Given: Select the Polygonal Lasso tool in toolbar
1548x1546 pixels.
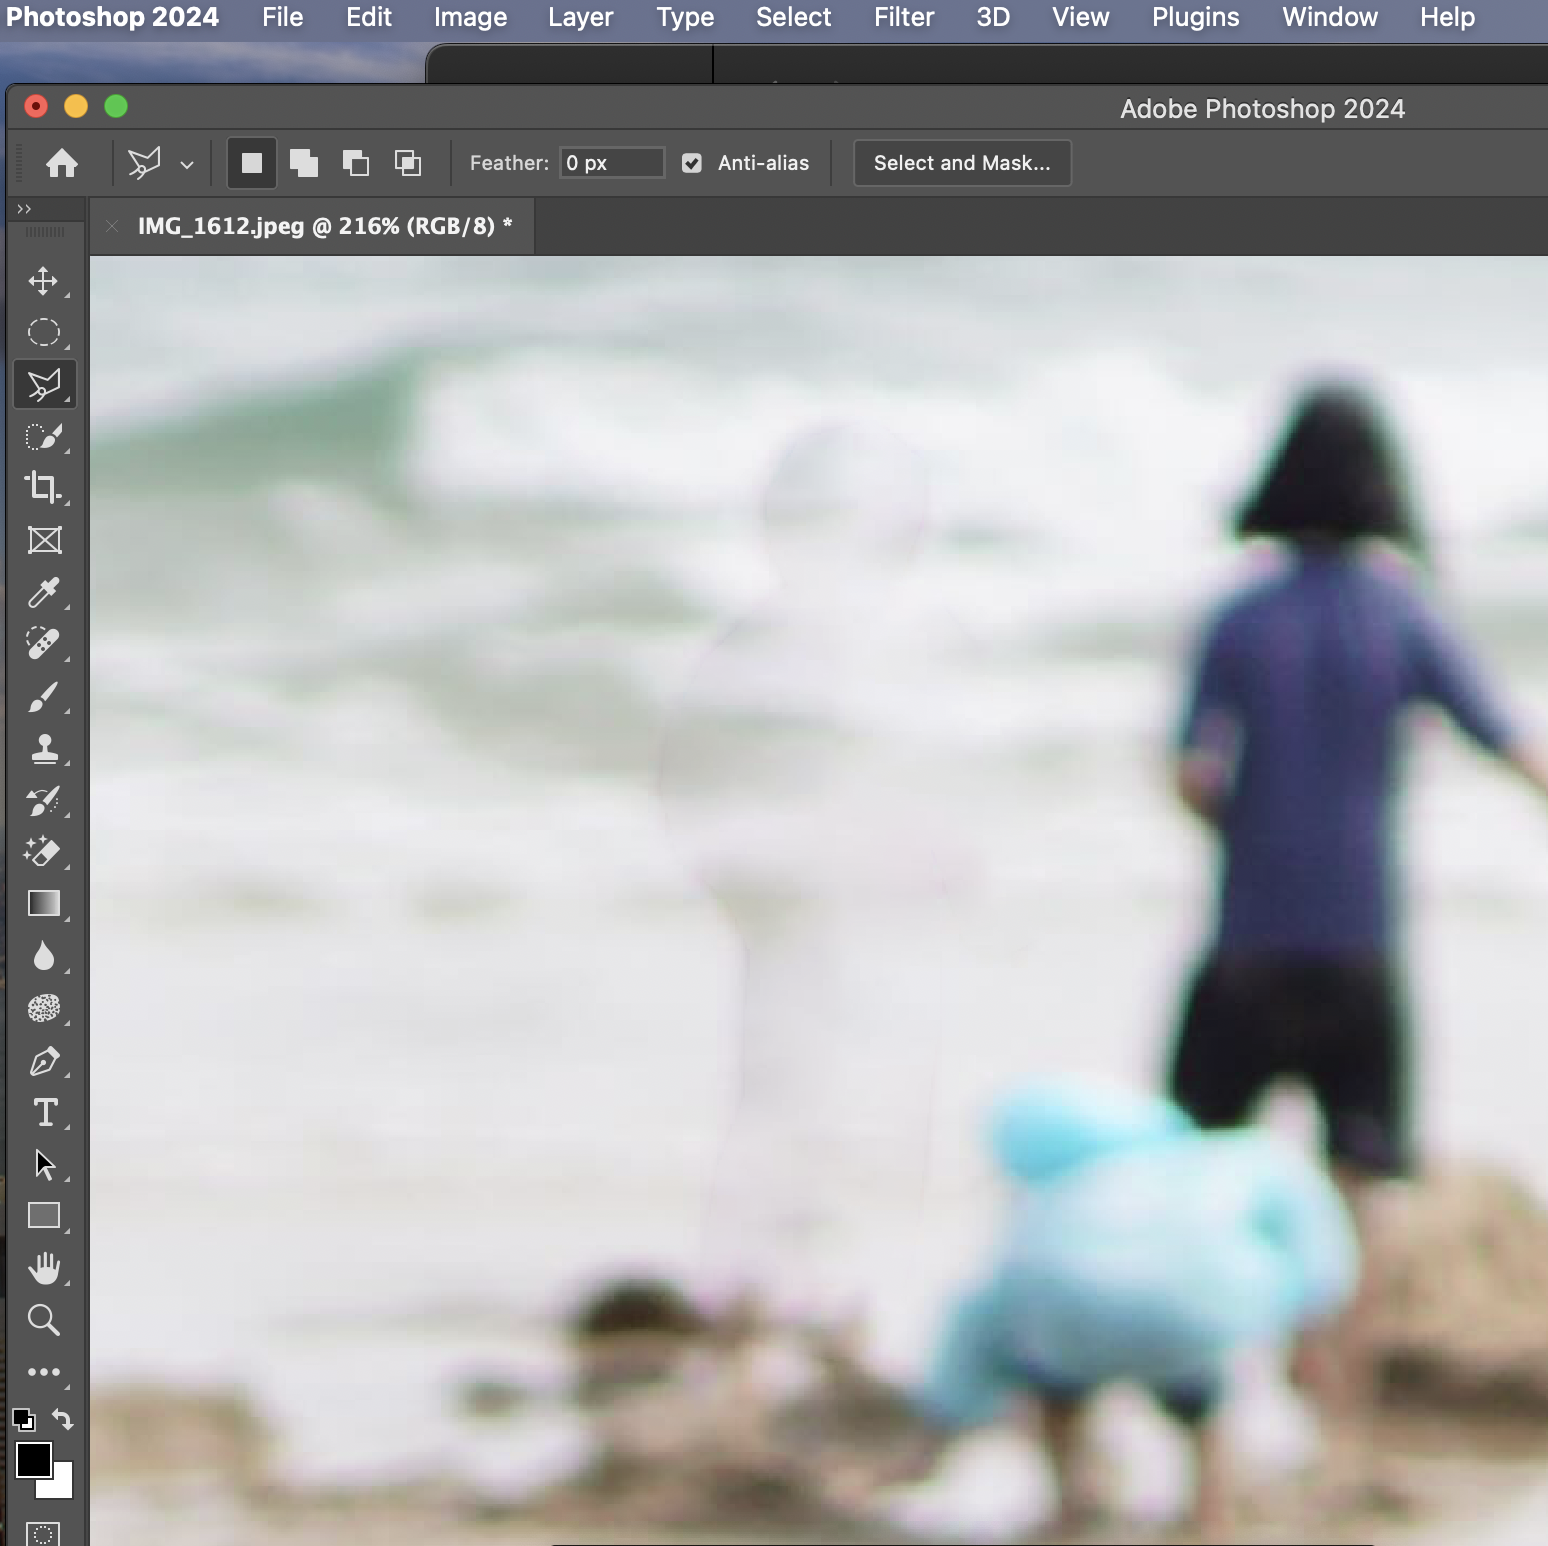Looking at the screenshot, I should pyautogui.click(x=44, y=384).
